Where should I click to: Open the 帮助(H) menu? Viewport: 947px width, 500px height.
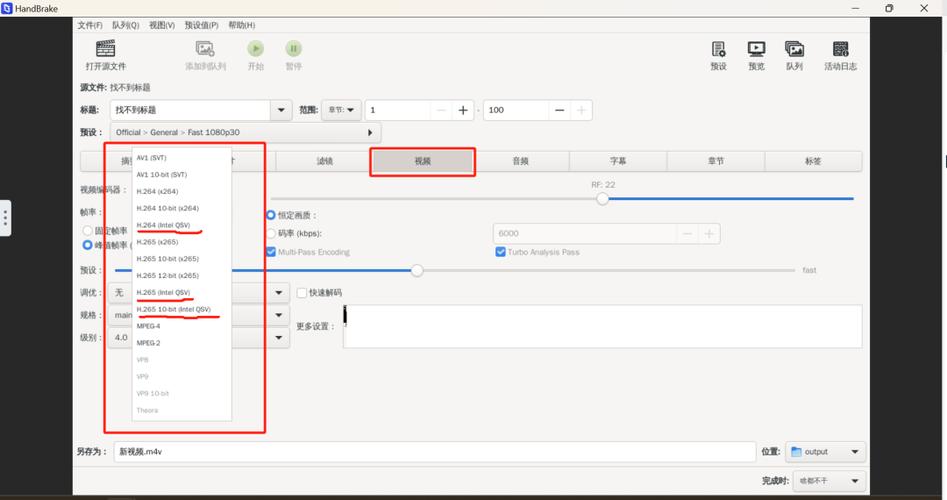point(242,25)
